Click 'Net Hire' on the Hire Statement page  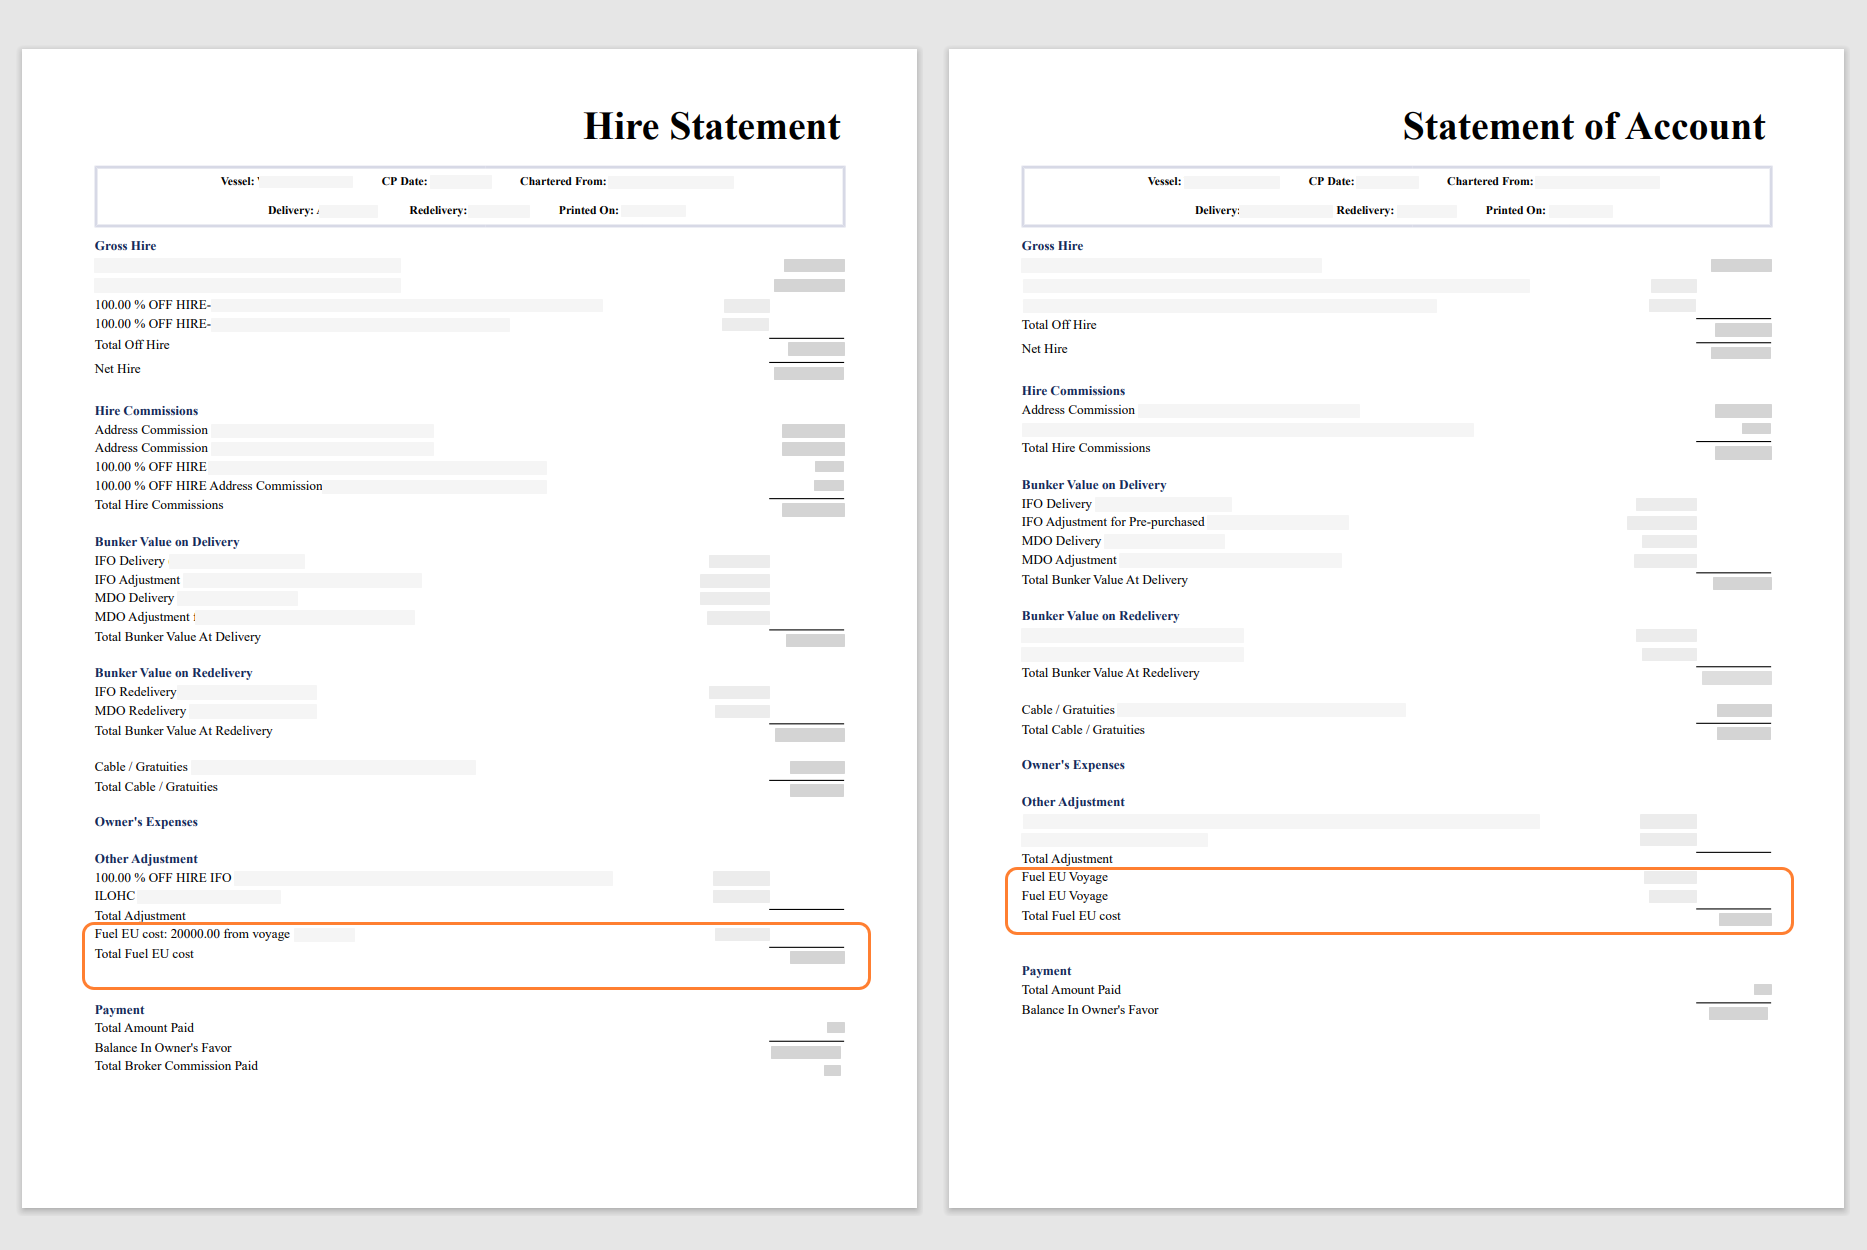pos(117,369)
